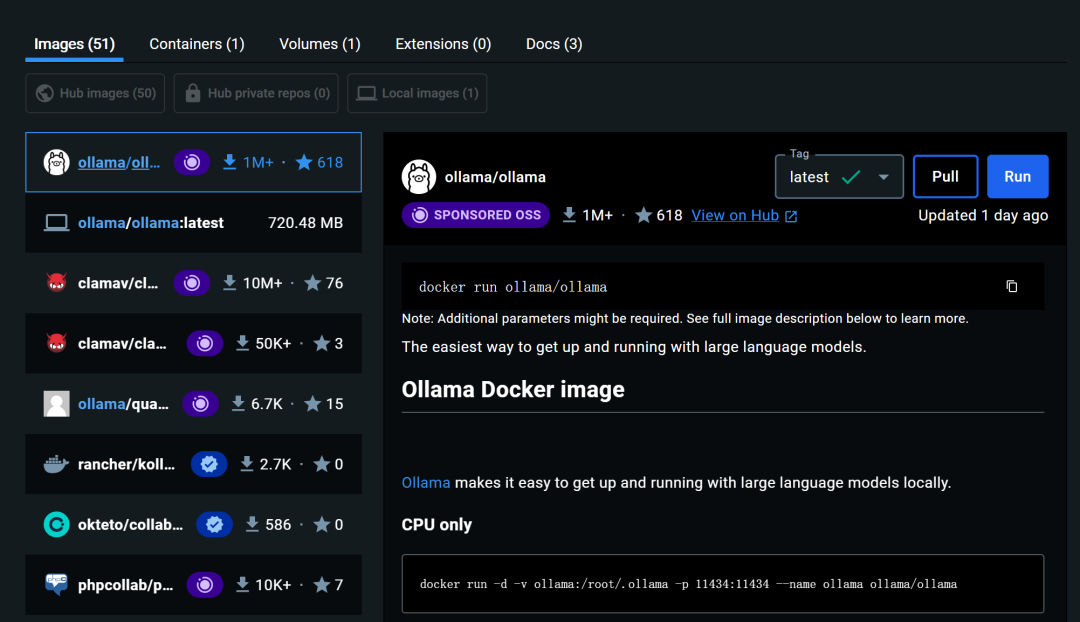1080x622 pixels.
Task: Click the ollama llama avatar in the sidebar
Action: 56,161
